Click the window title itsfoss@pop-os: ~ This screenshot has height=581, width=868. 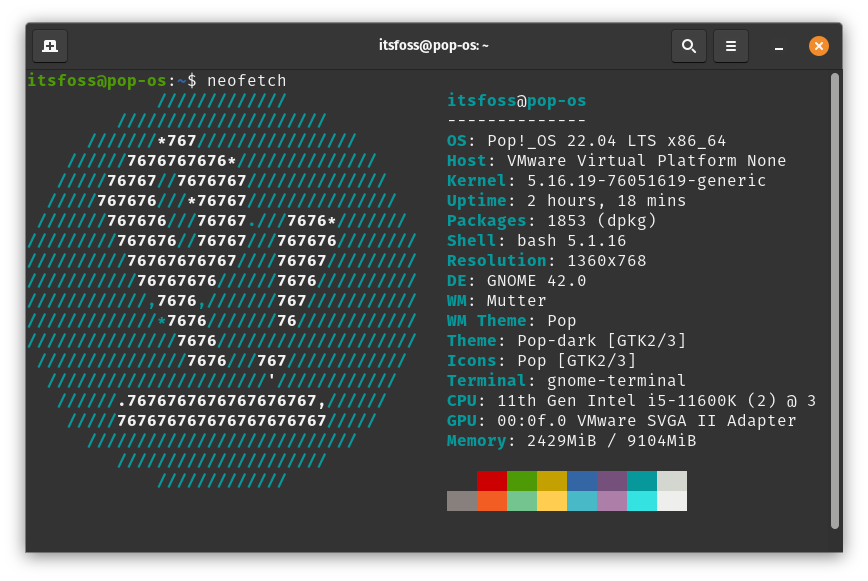tap(433, 46)
